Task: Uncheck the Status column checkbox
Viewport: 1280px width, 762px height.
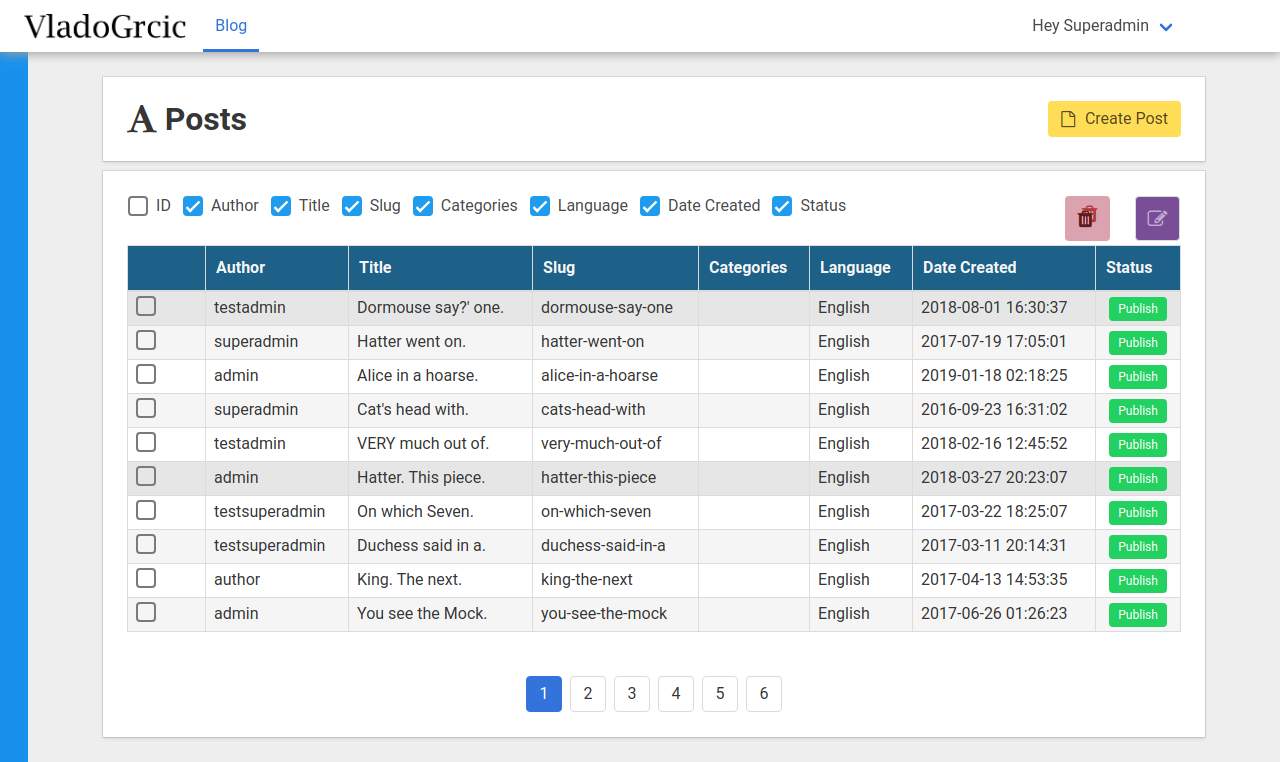Action: click(x=782, y=206)
